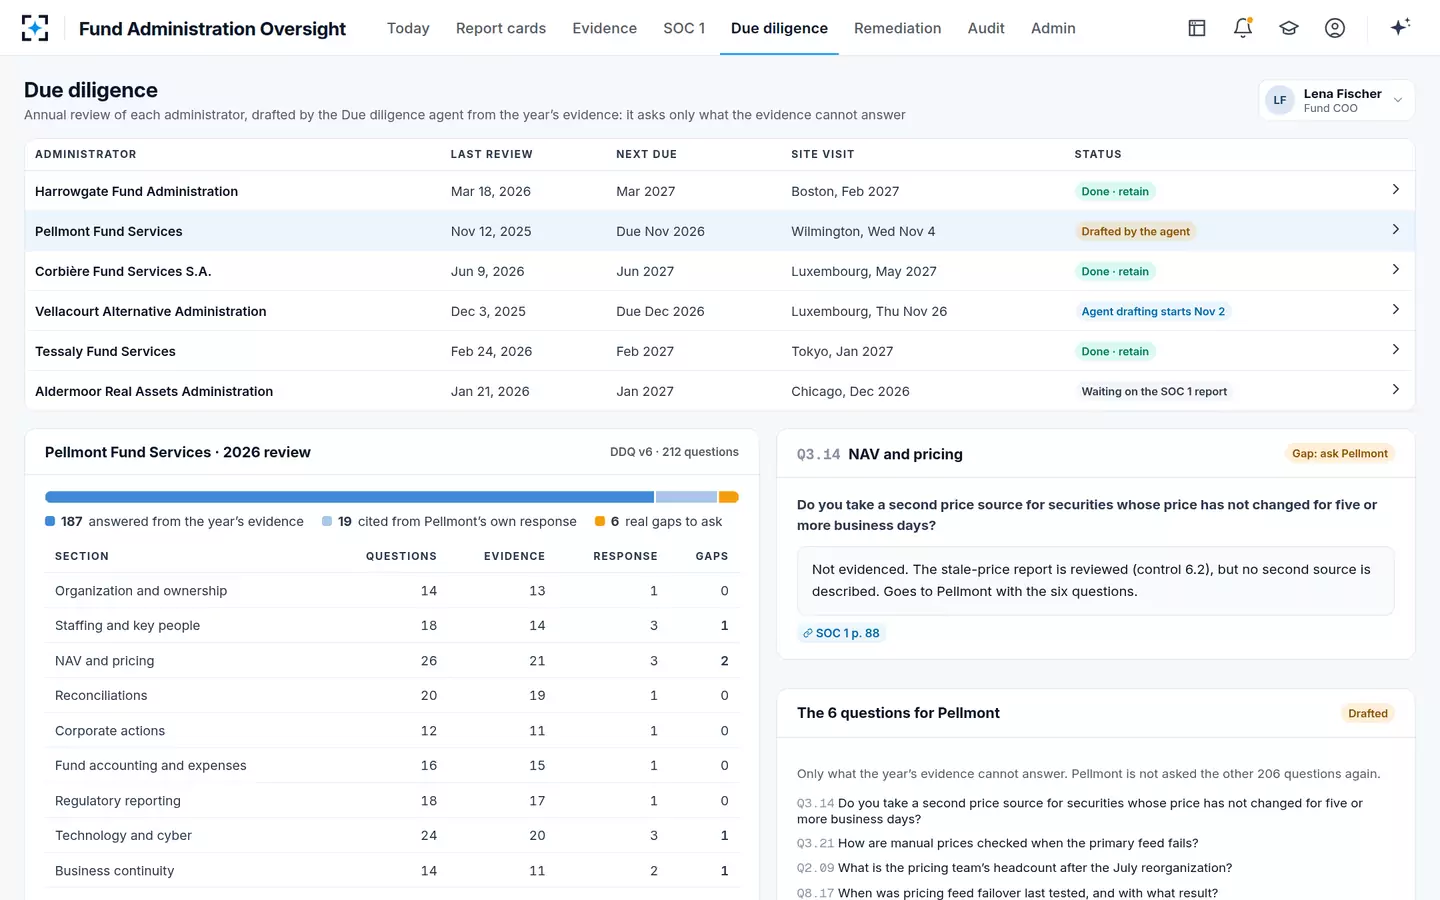
Task: Click the blue evidence progress bar segment
Action: (349, 497)
